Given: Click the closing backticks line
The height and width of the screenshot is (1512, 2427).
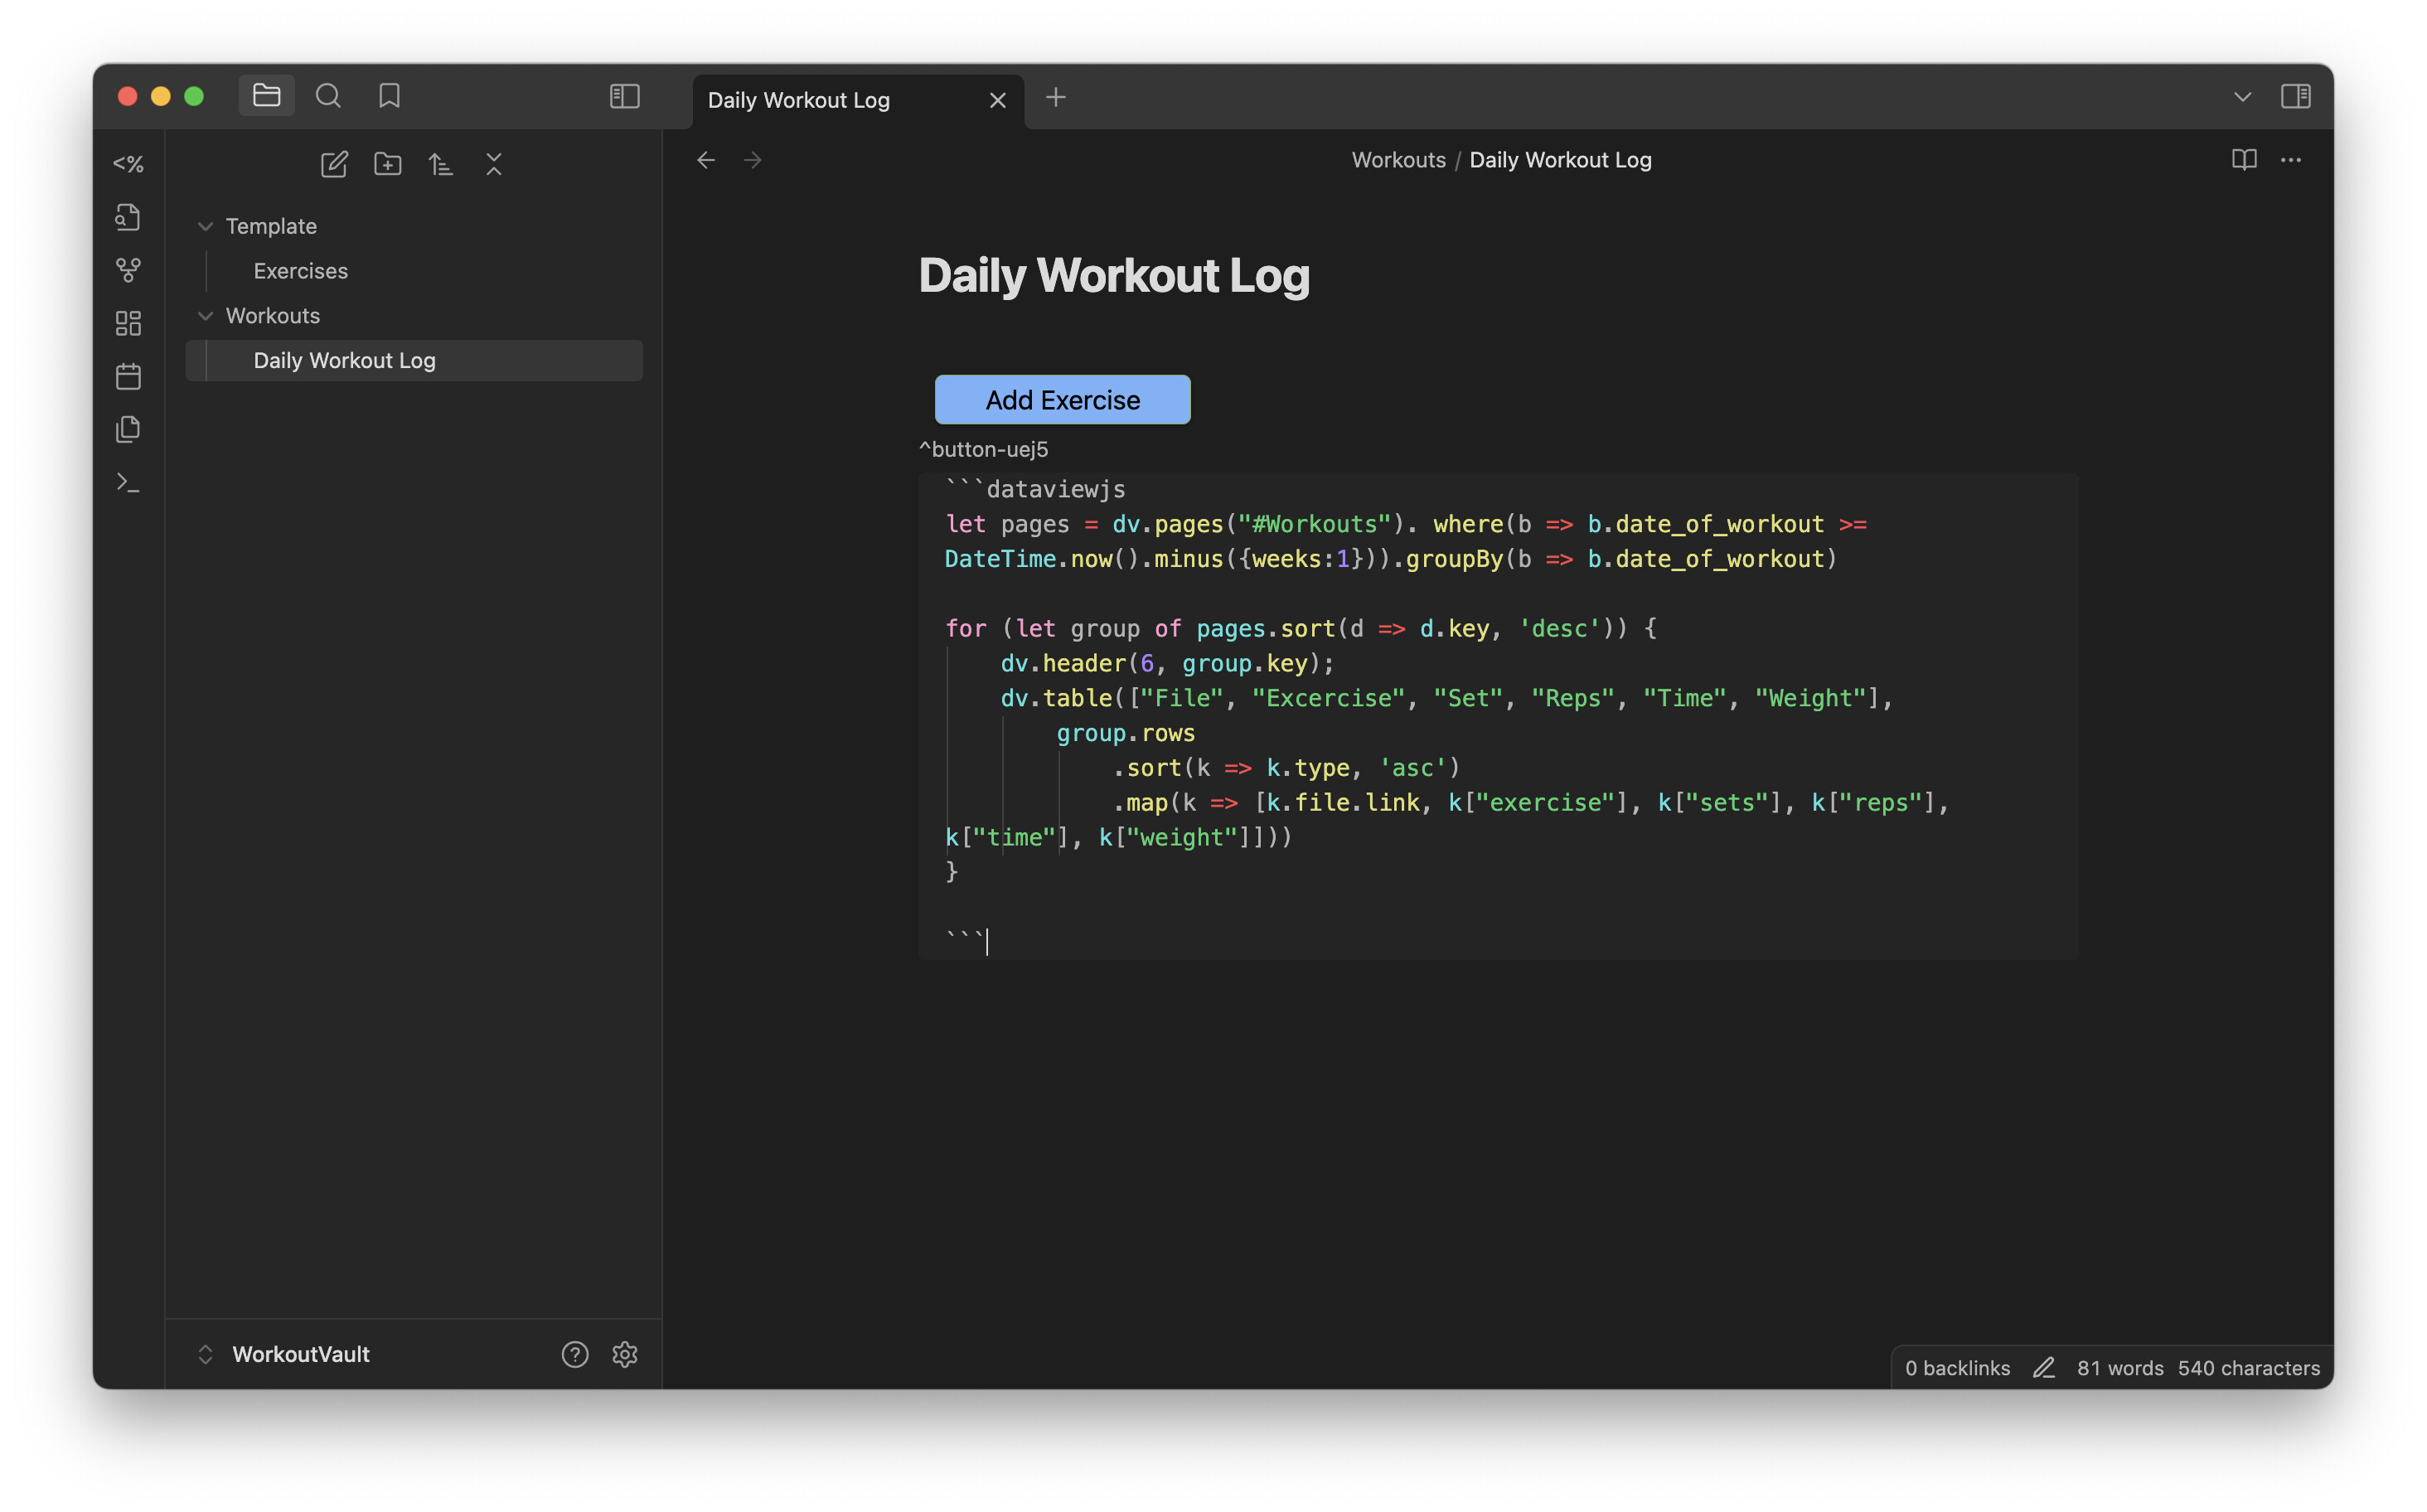Looking at the screenshot, I should [x=965, y=941].
